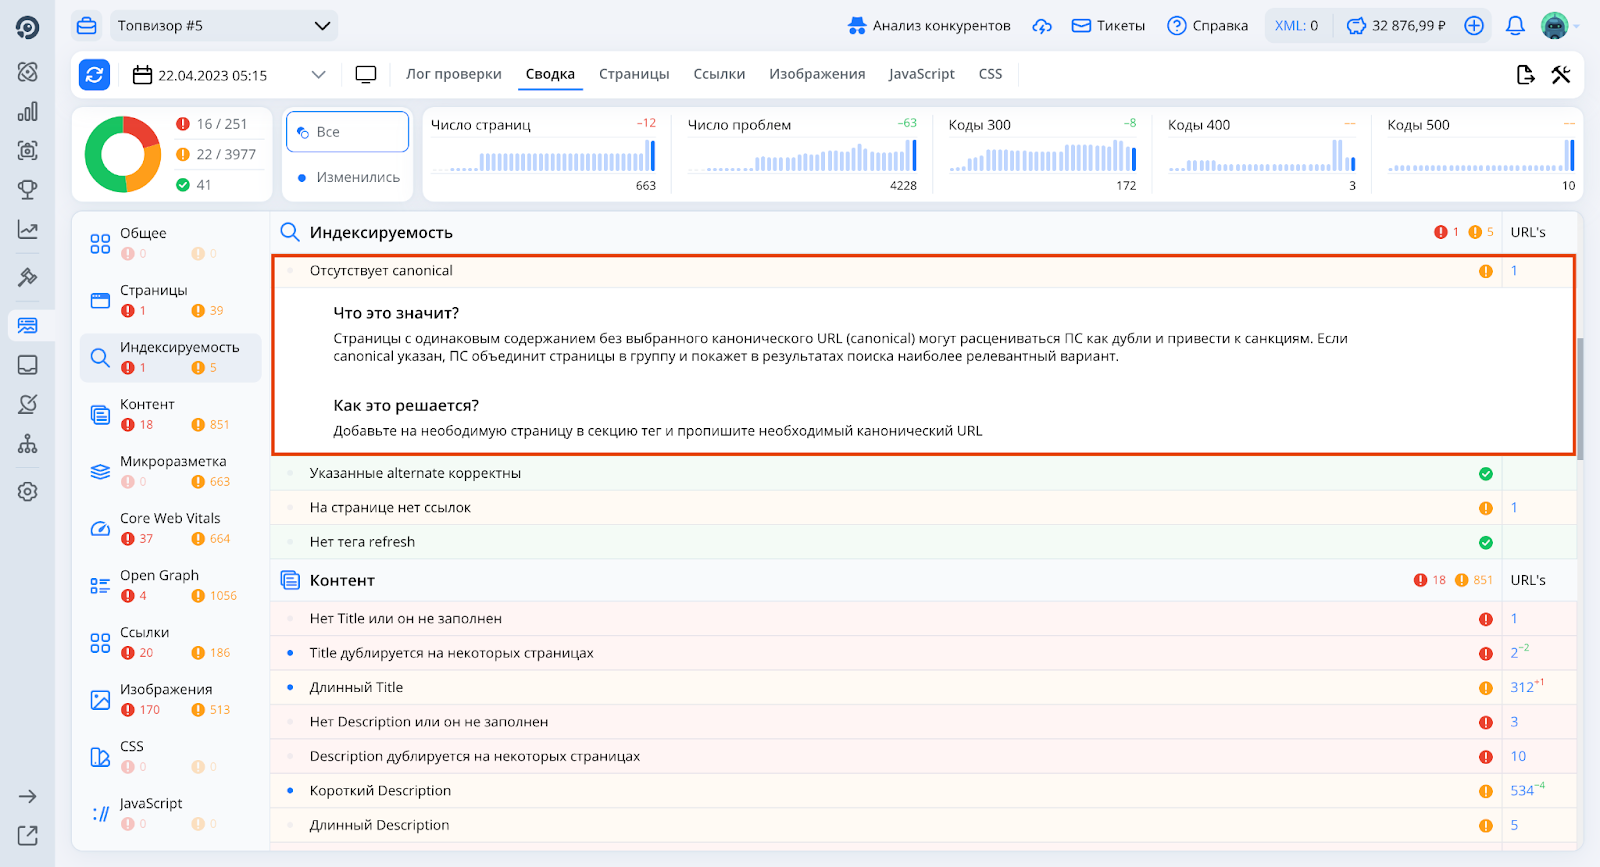
Task: Click the export report icon
Action: coord(1525,75)
